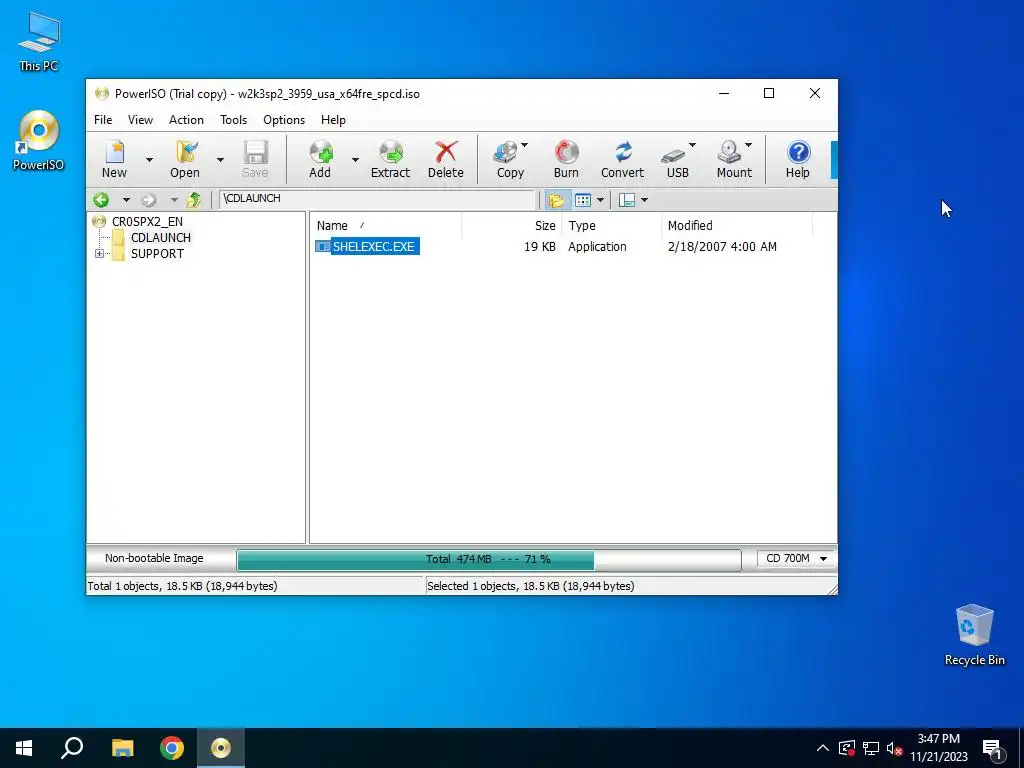The image size is (1024, 768).
Task: Select Recycle Bin desktop icon
Action: (x=974, y=635)
